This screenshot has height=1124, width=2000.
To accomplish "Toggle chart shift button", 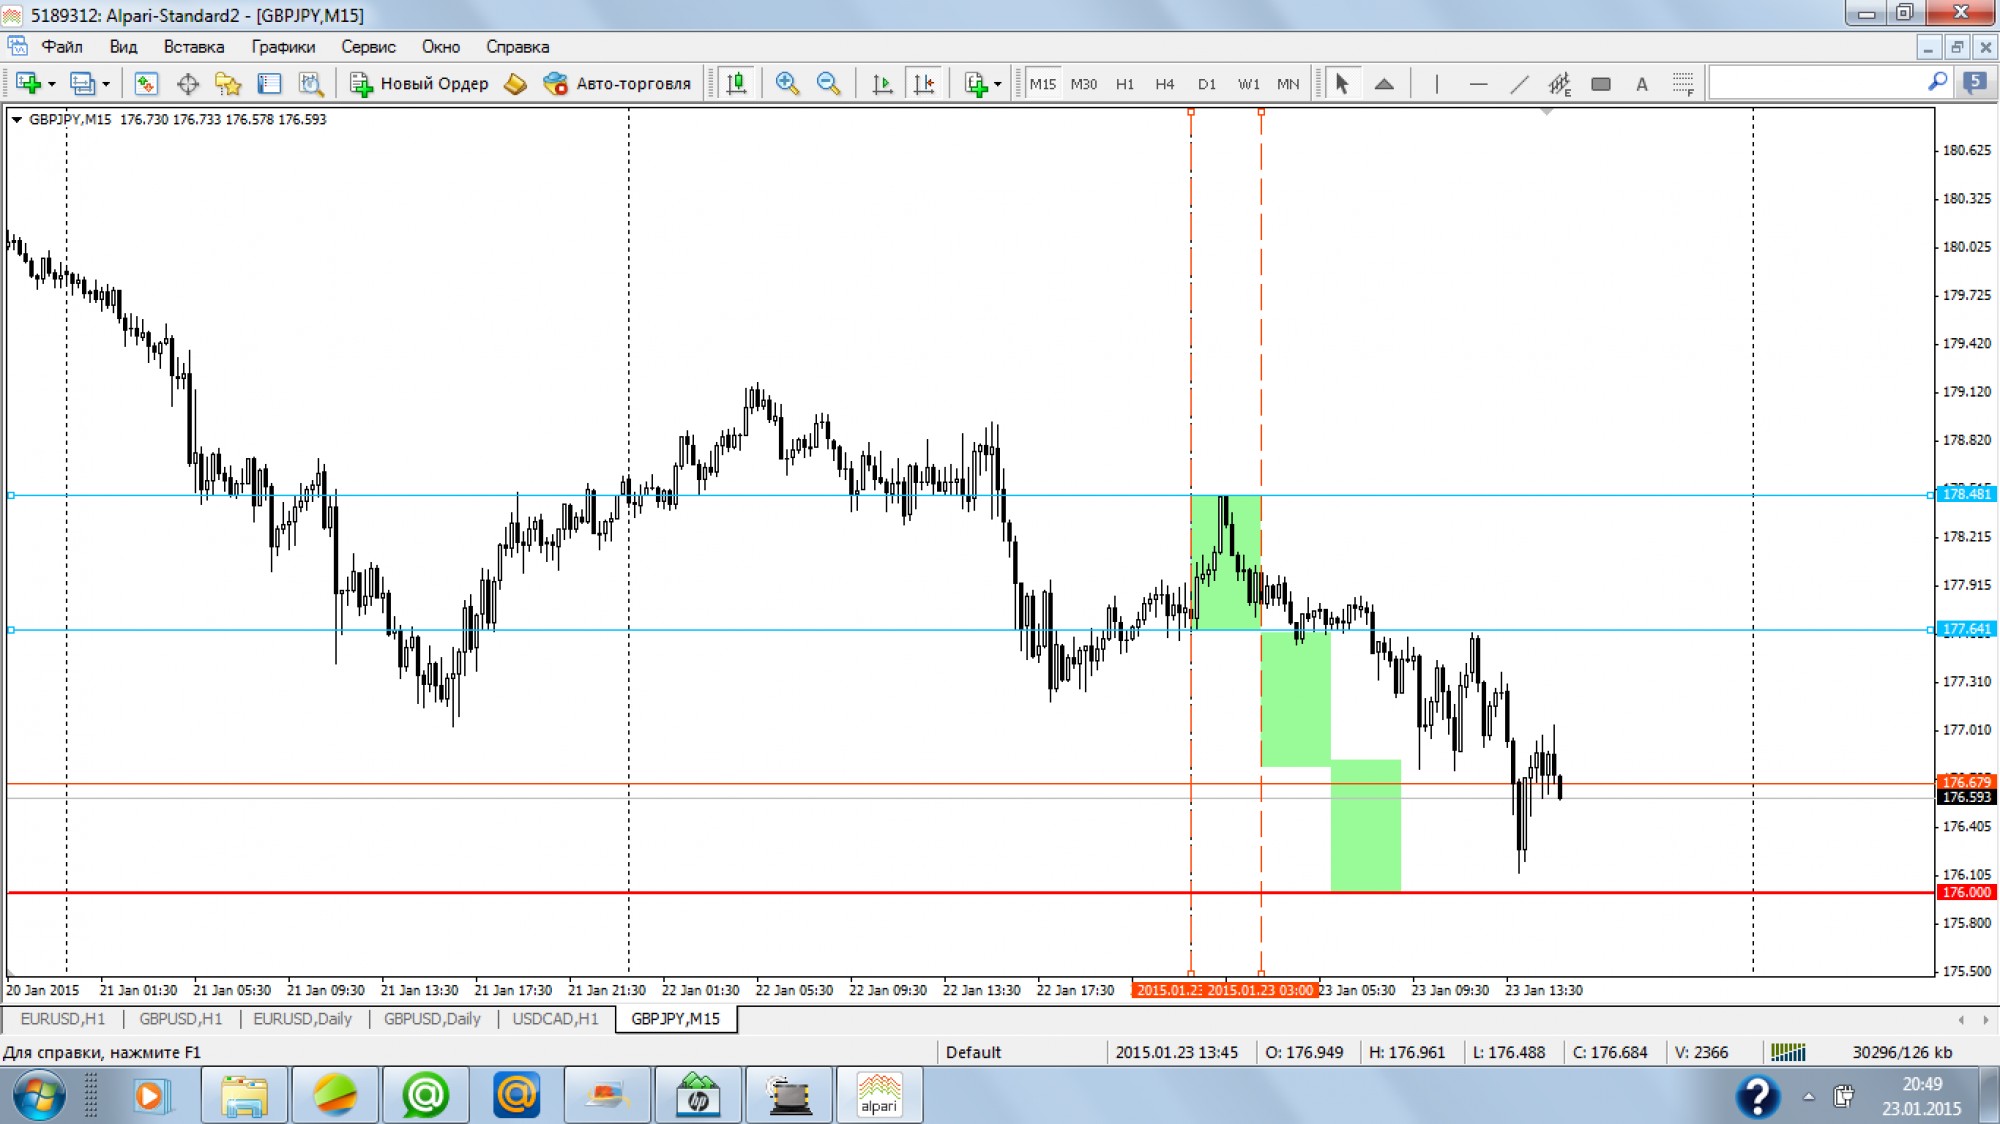I will [924, 84].
